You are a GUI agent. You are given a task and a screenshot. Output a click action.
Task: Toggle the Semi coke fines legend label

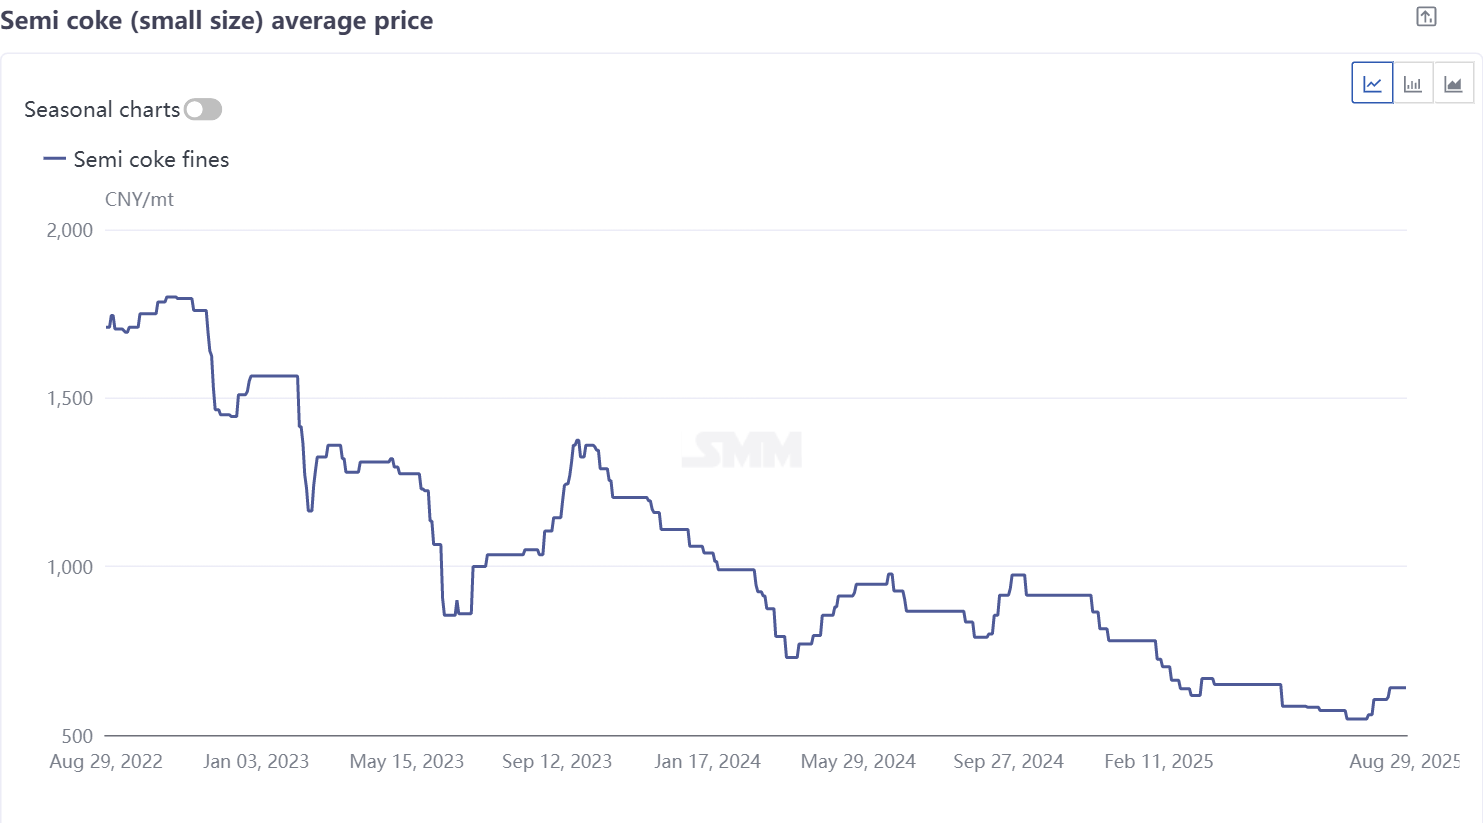click(151, 159)
